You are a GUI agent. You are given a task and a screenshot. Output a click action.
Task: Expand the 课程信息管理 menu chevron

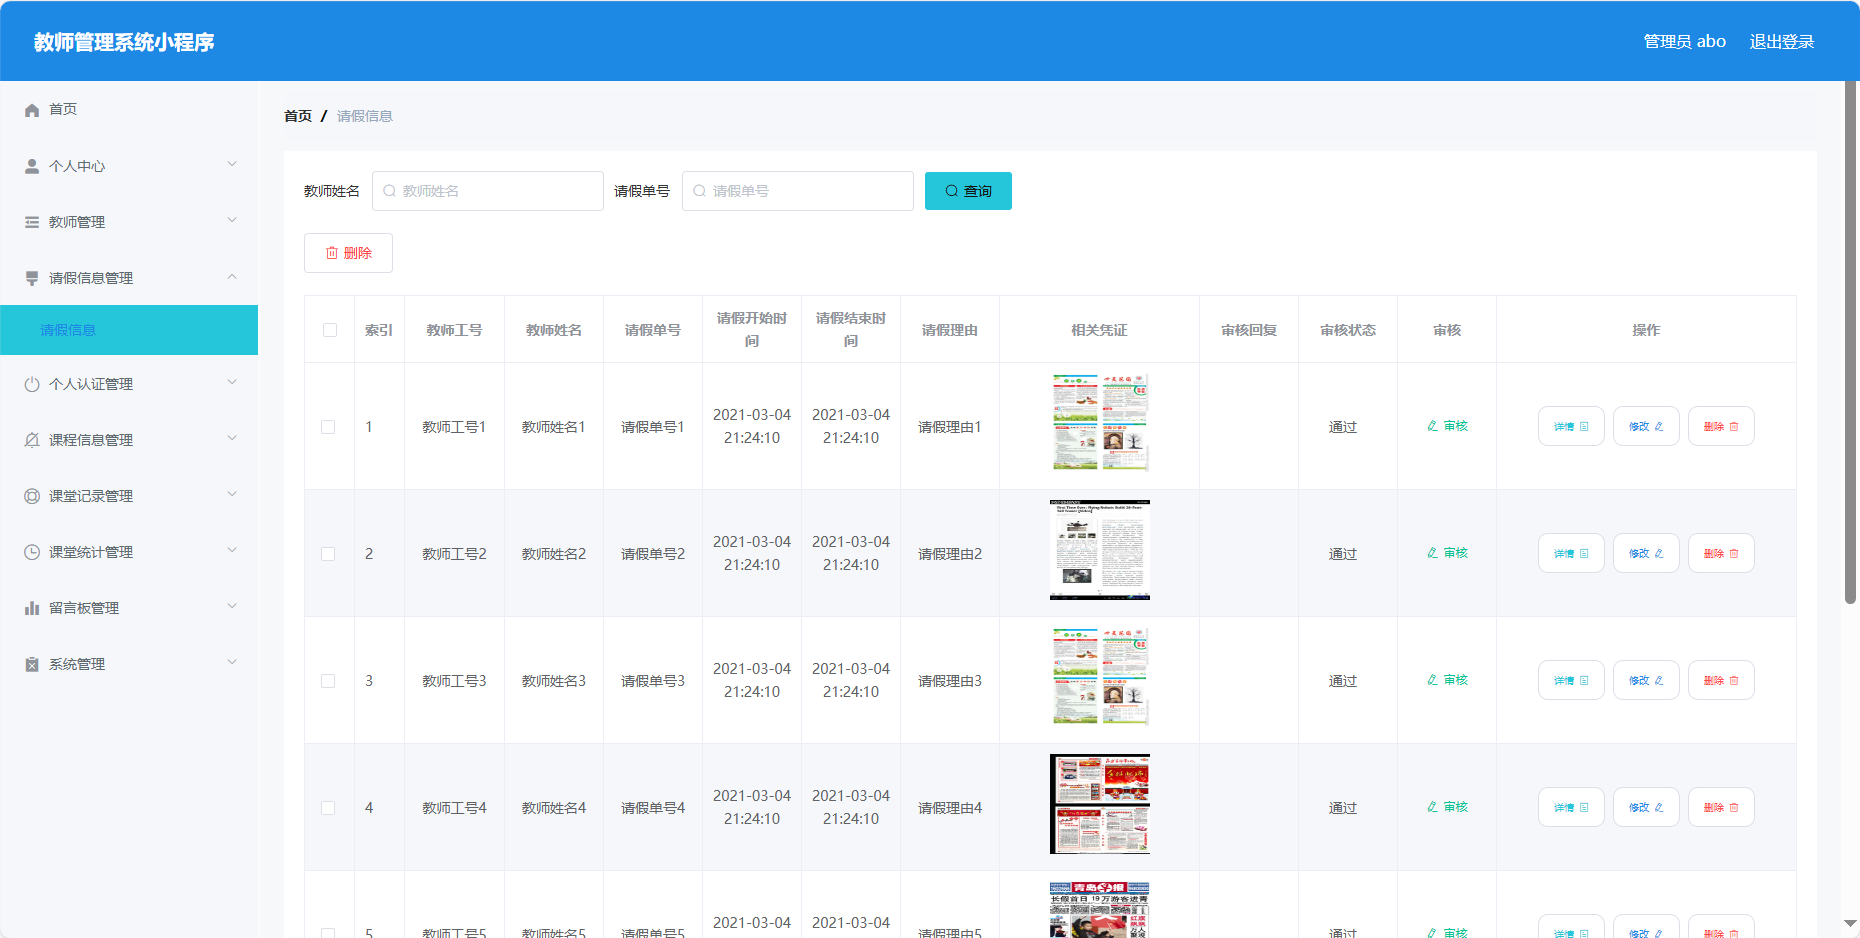click(x=232, y=438)
